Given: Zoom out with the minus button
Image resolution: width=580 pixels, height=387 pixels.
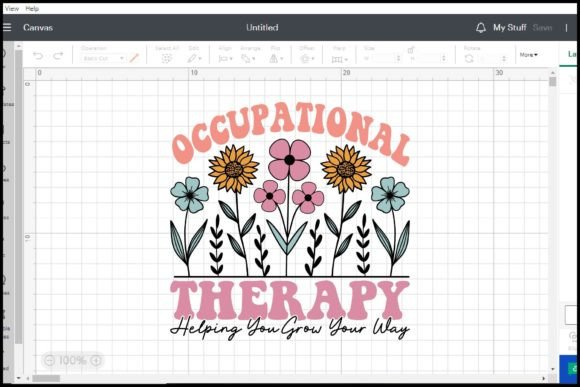Looking at the screenshot, I should (50, 360).
